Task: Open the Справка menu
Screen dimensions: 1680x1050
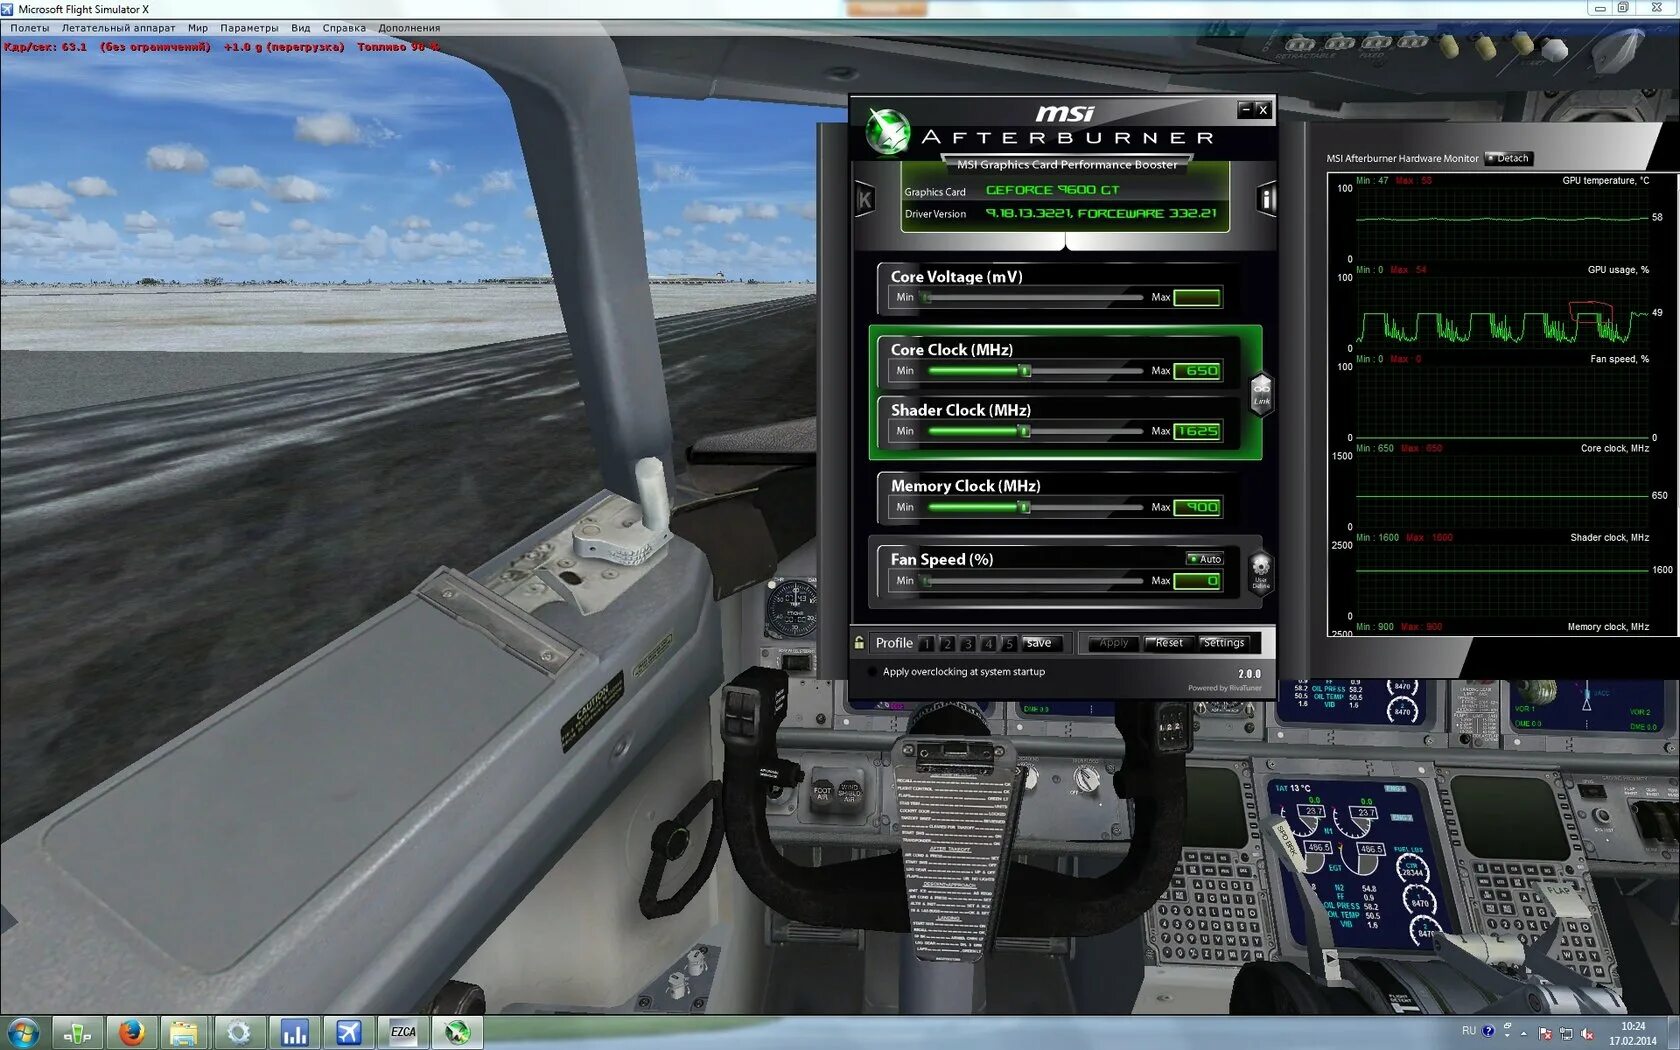Action: pos(344,28)
